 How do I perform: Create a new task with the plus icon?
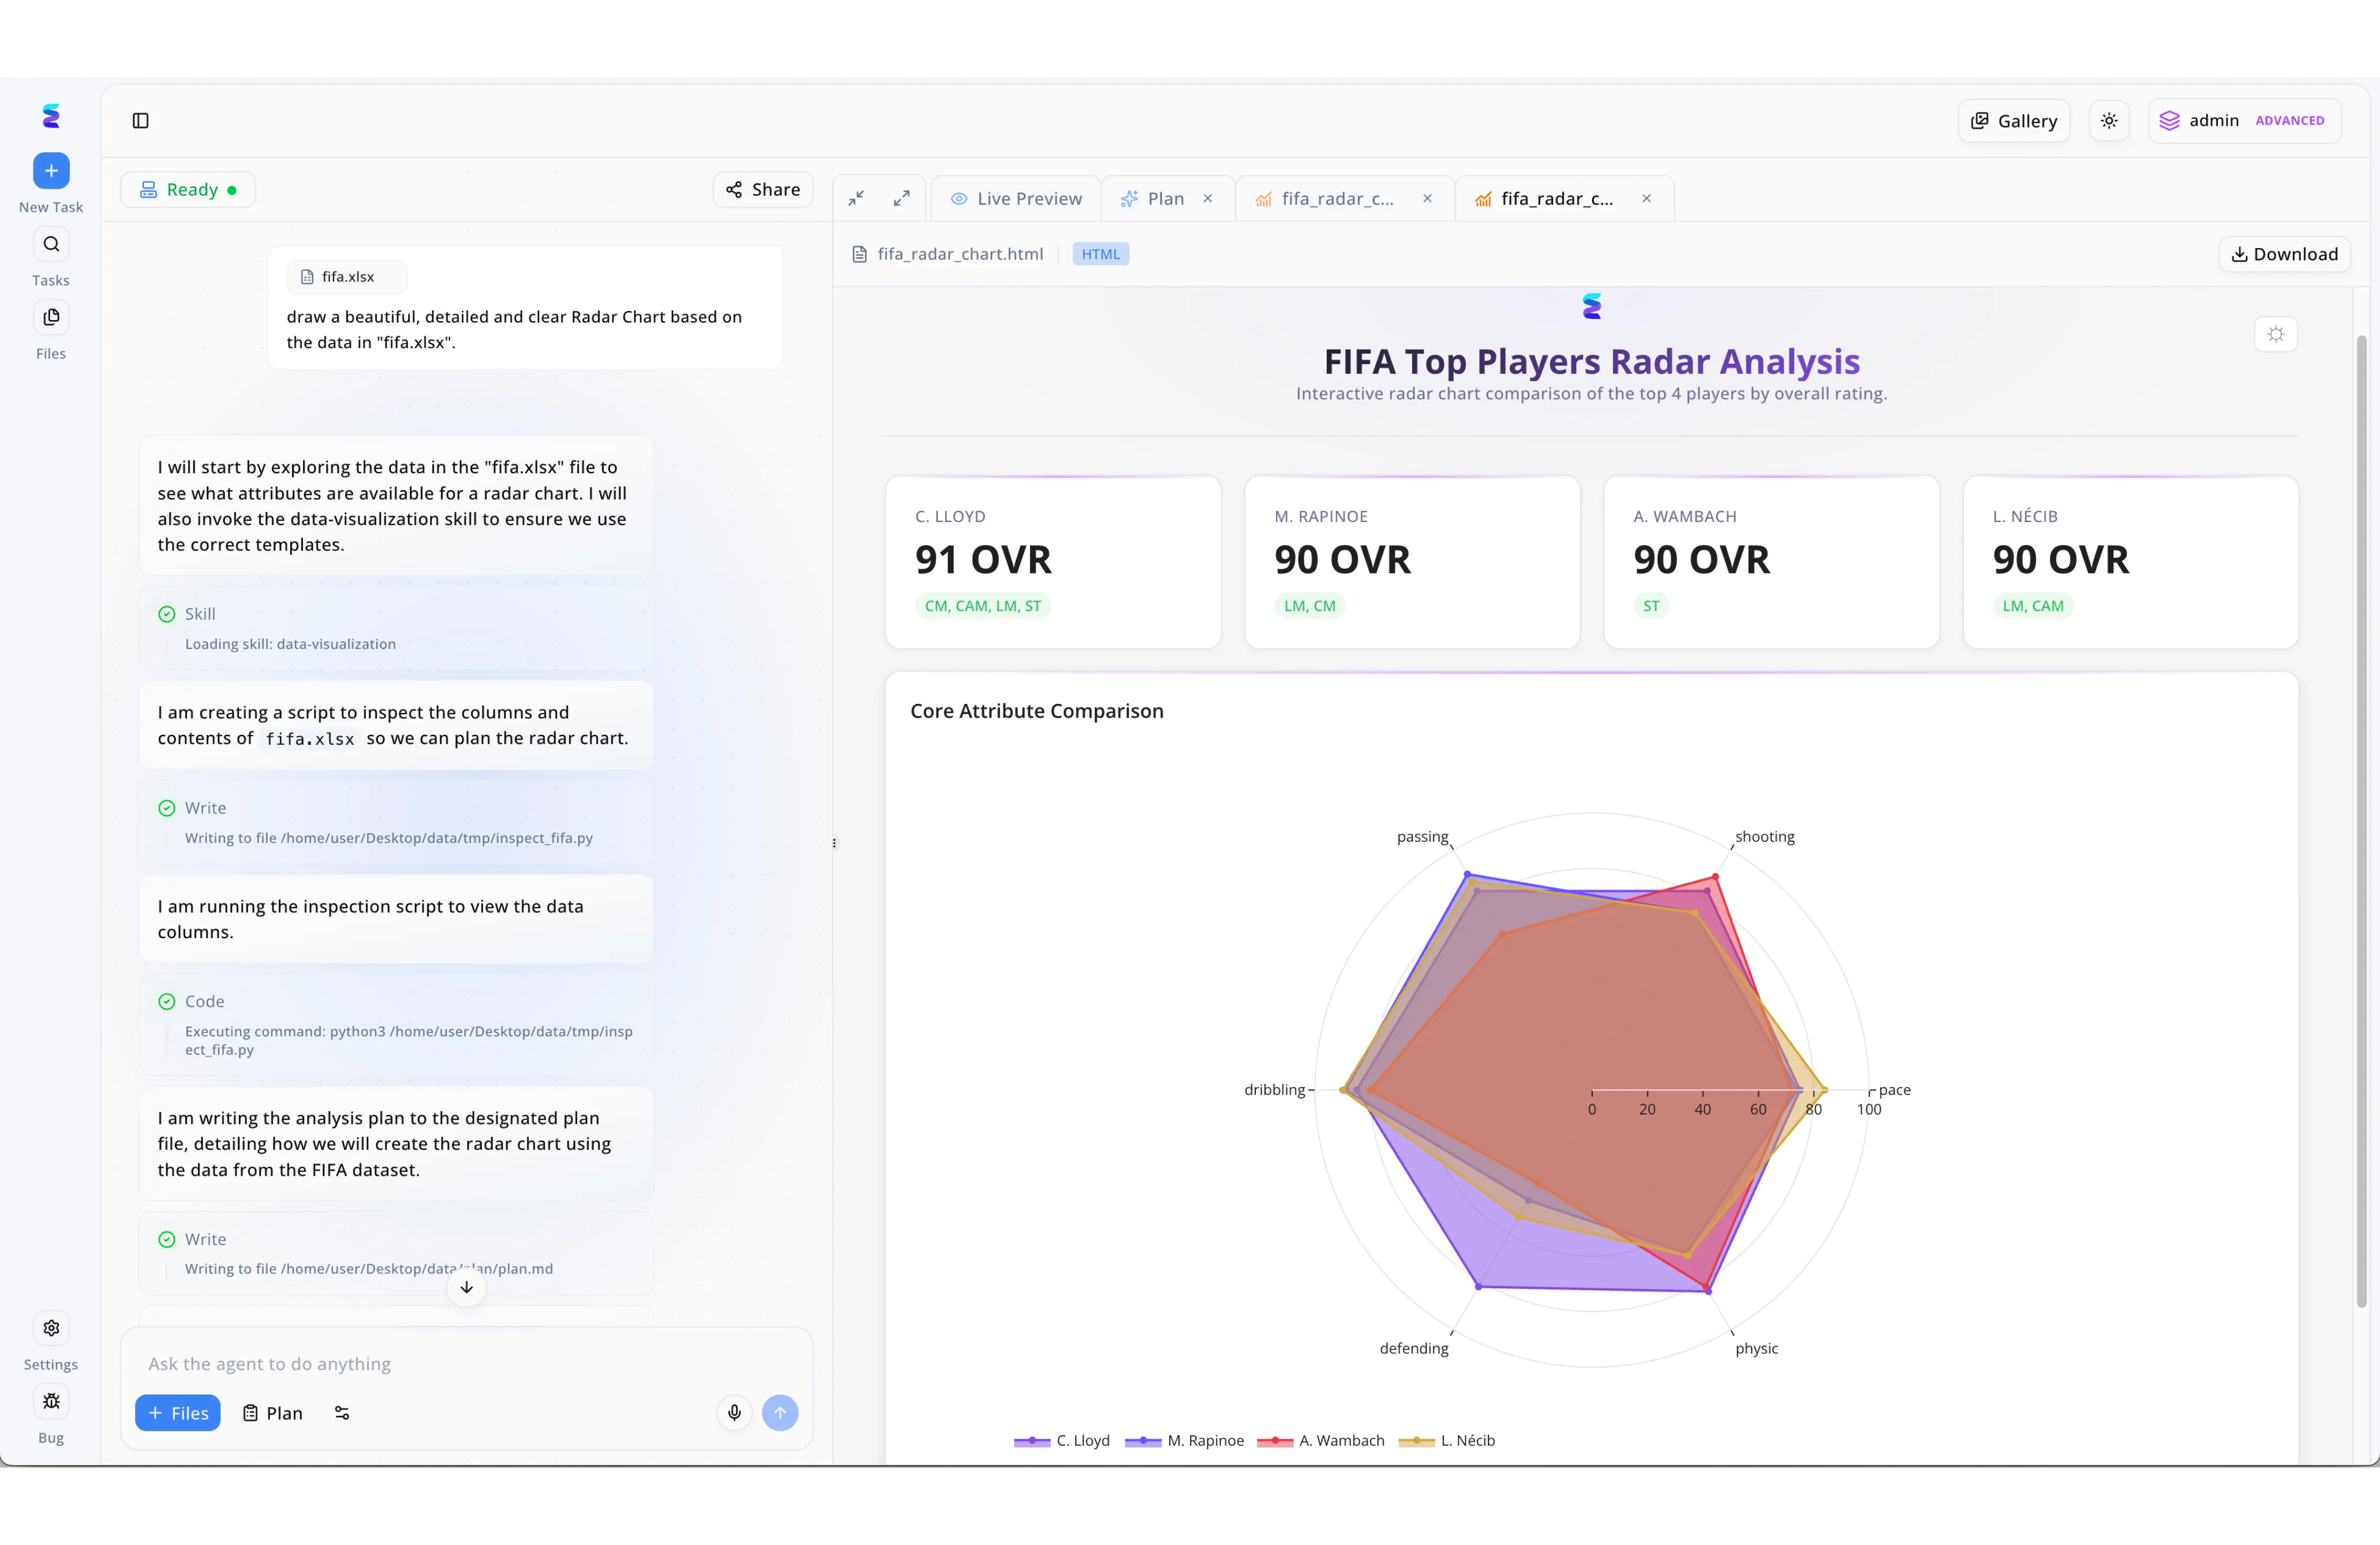[x=51, y=170]
